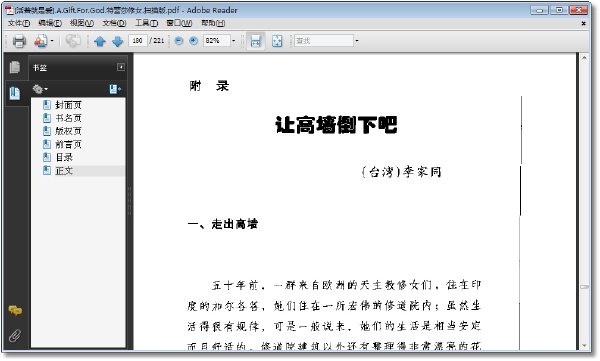Open the bookmarks options gear menu
600x361 pixels.
point(40,89)
